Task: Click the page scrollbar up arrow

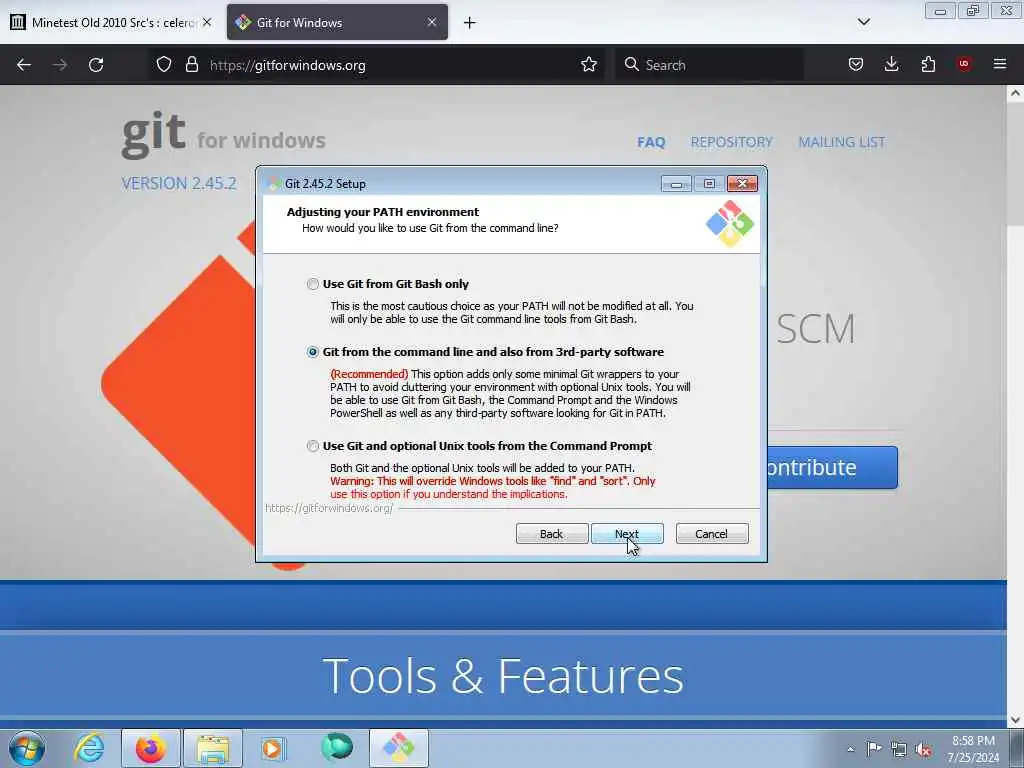Action: [1015, 93]
